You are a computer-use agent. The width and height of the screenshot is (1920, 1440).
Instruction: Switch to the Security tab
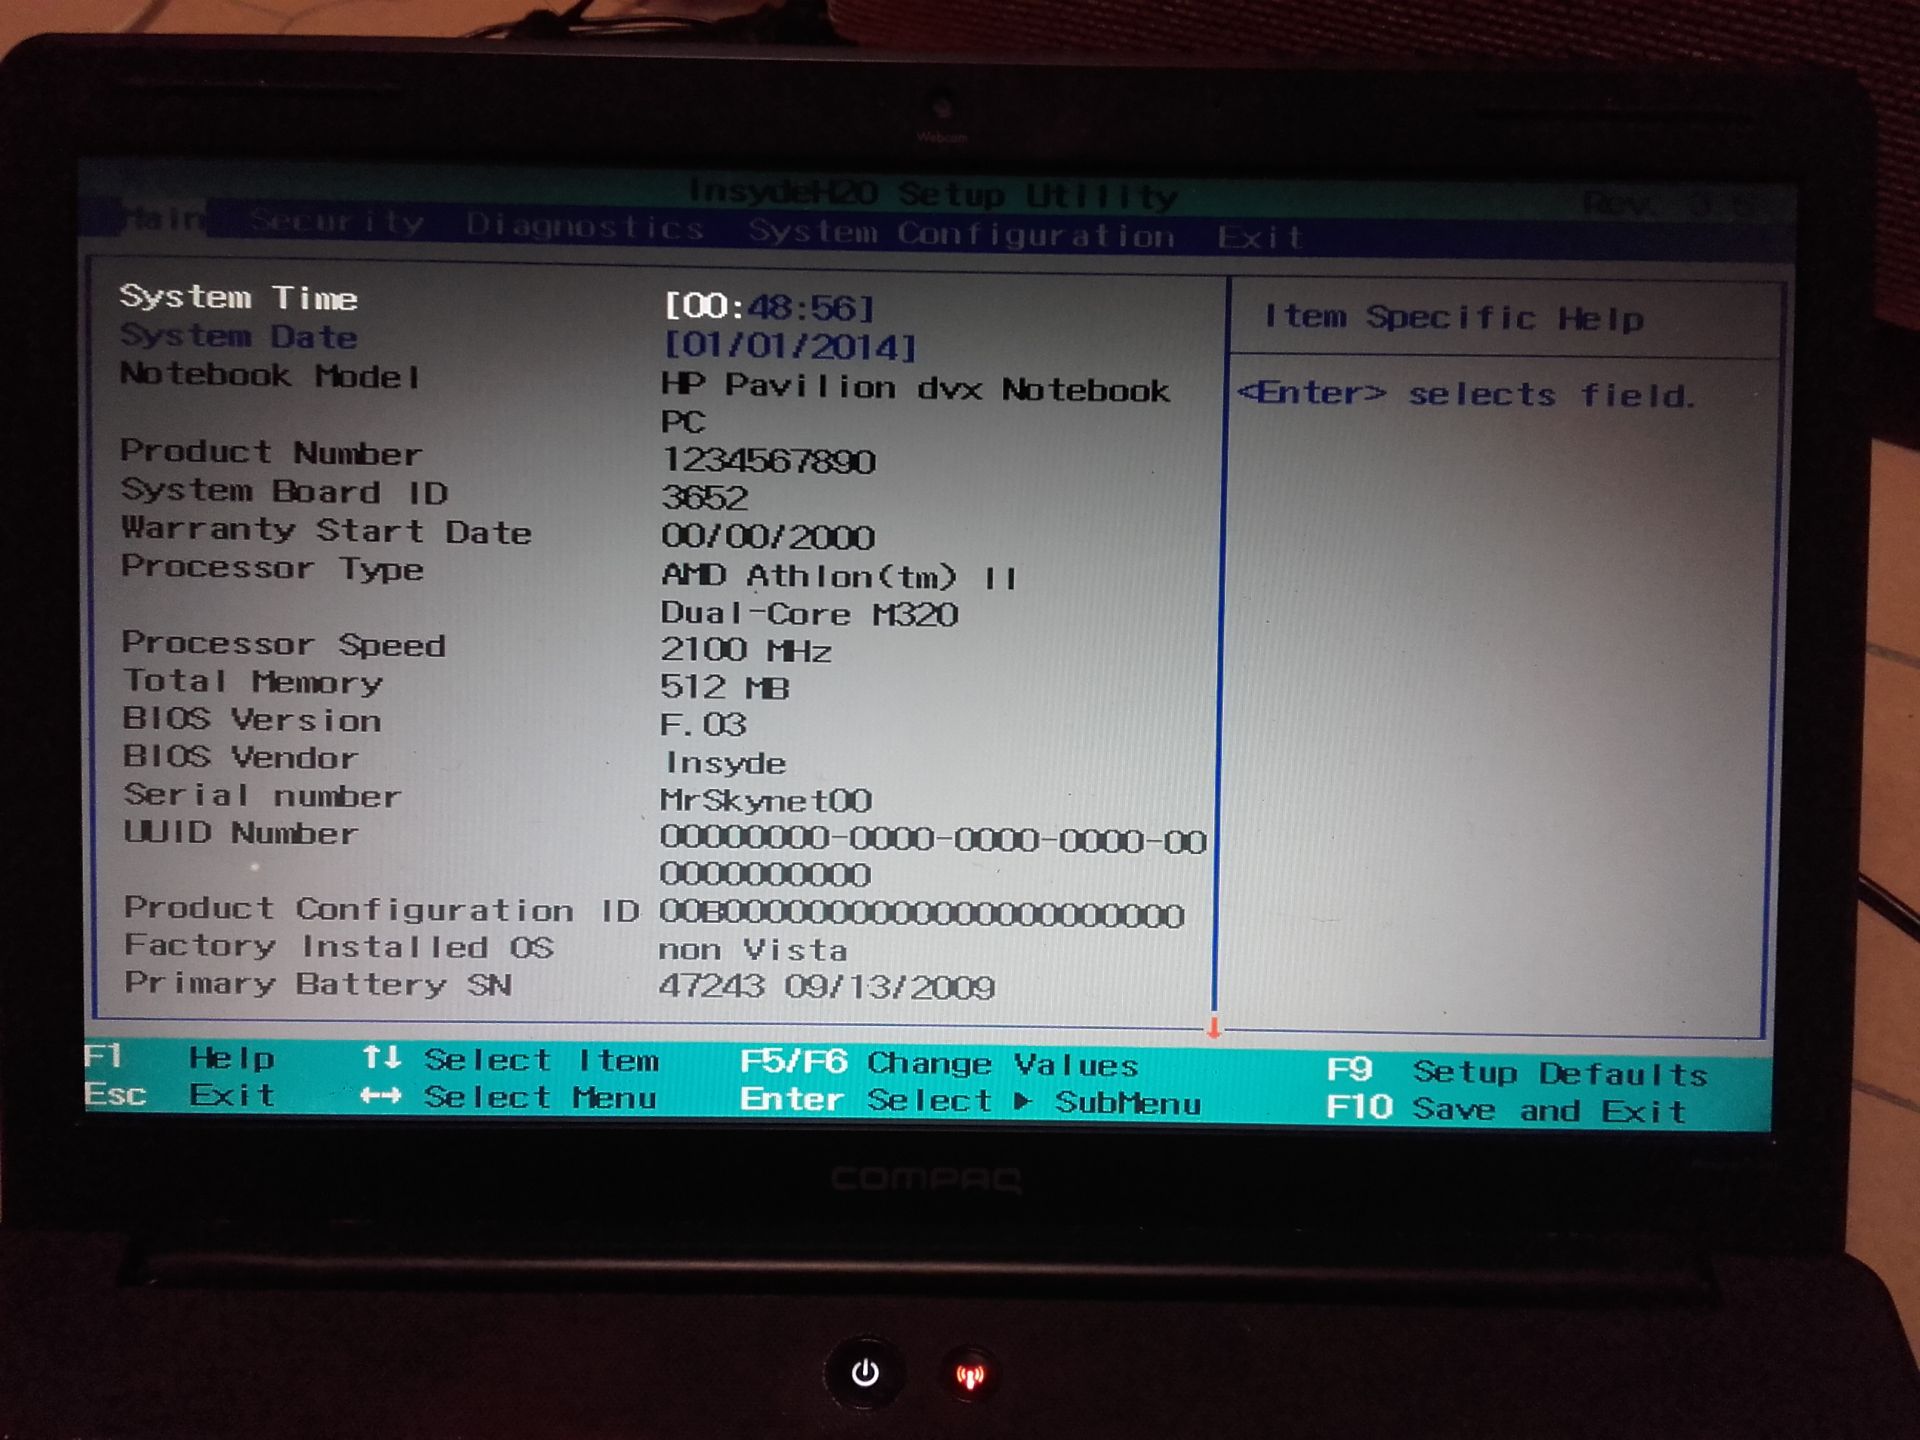(x=337, y=221)
